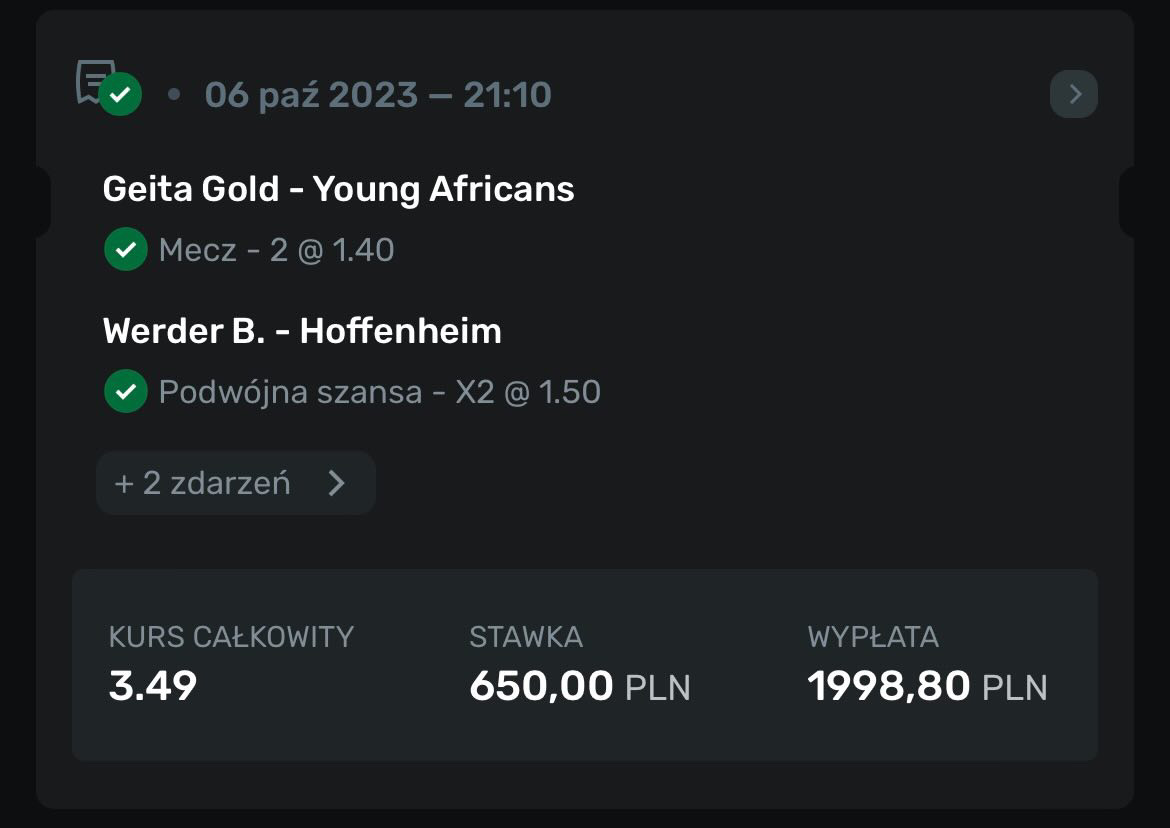This screenshot has width=1170, height=828.
Task: Select the Geita Gold - Young Africans match
Action: (x=338, y=189)
